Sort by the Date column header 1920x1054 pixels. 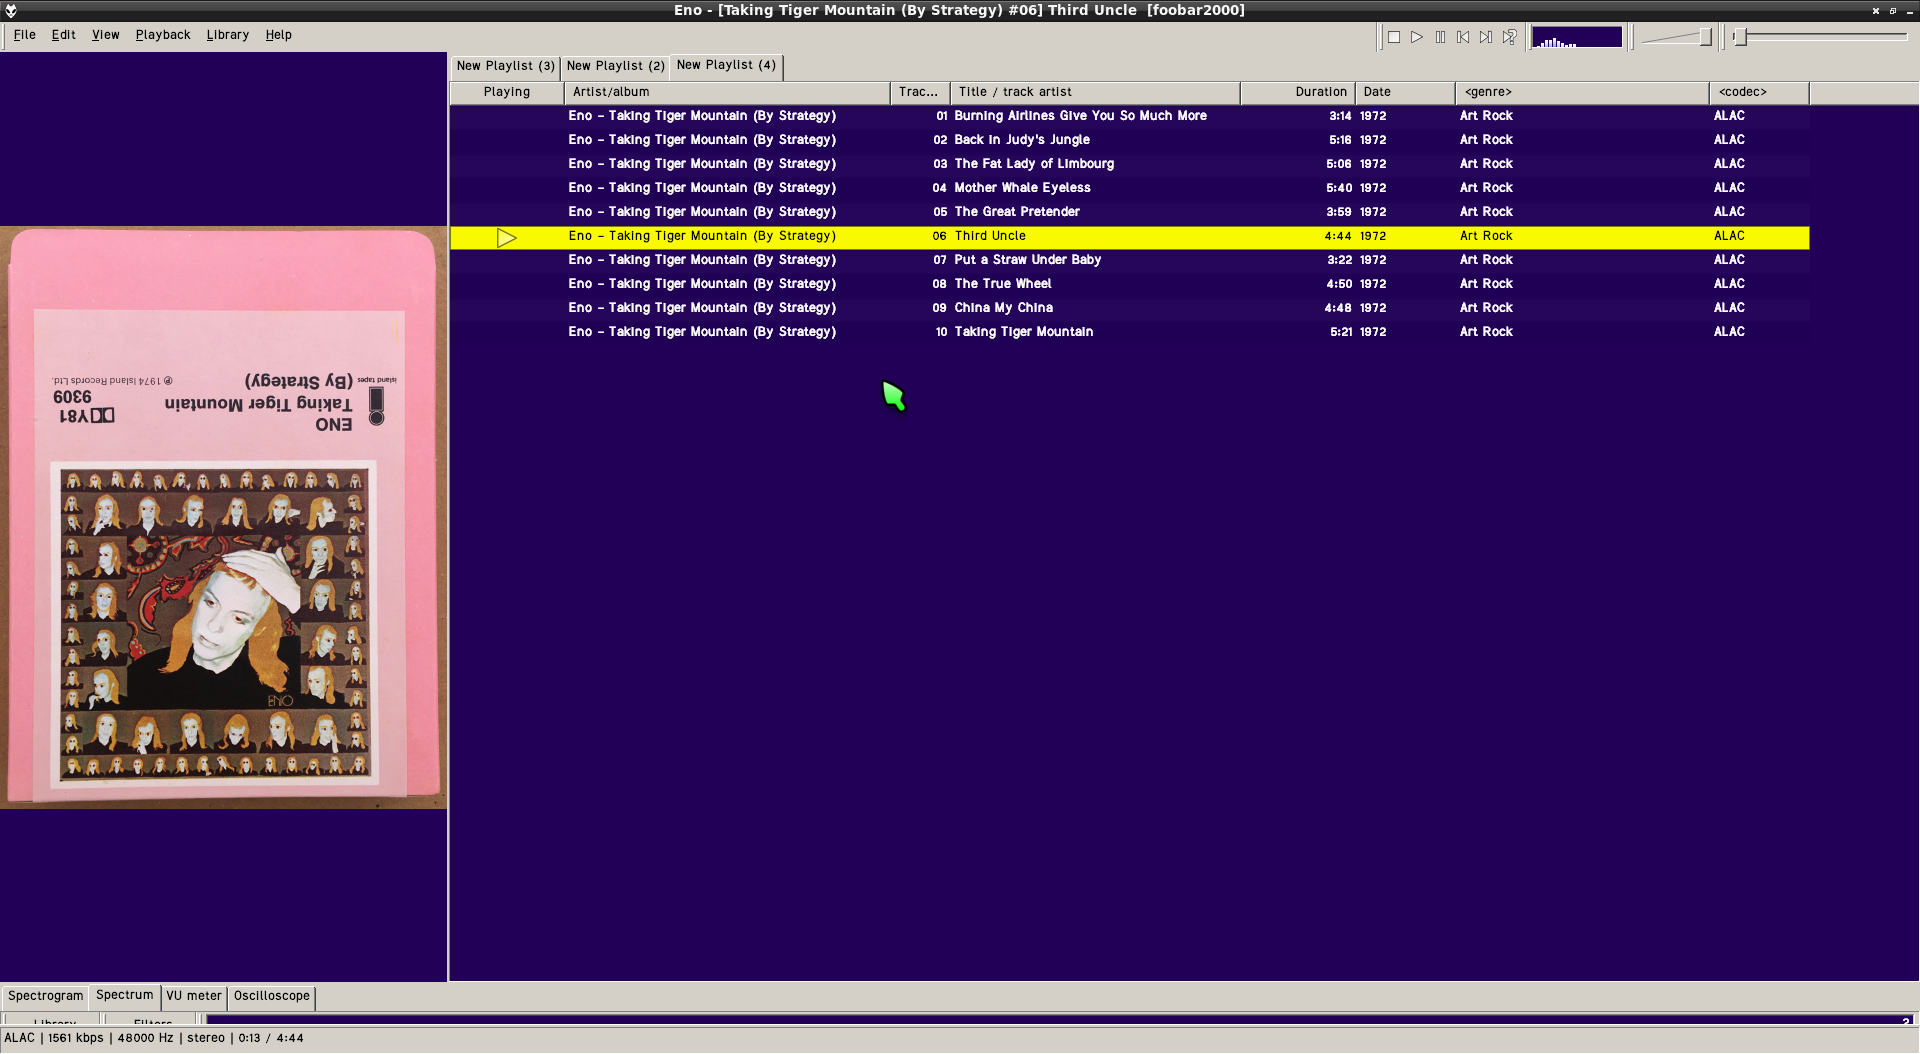click(x=1405, y=92)
